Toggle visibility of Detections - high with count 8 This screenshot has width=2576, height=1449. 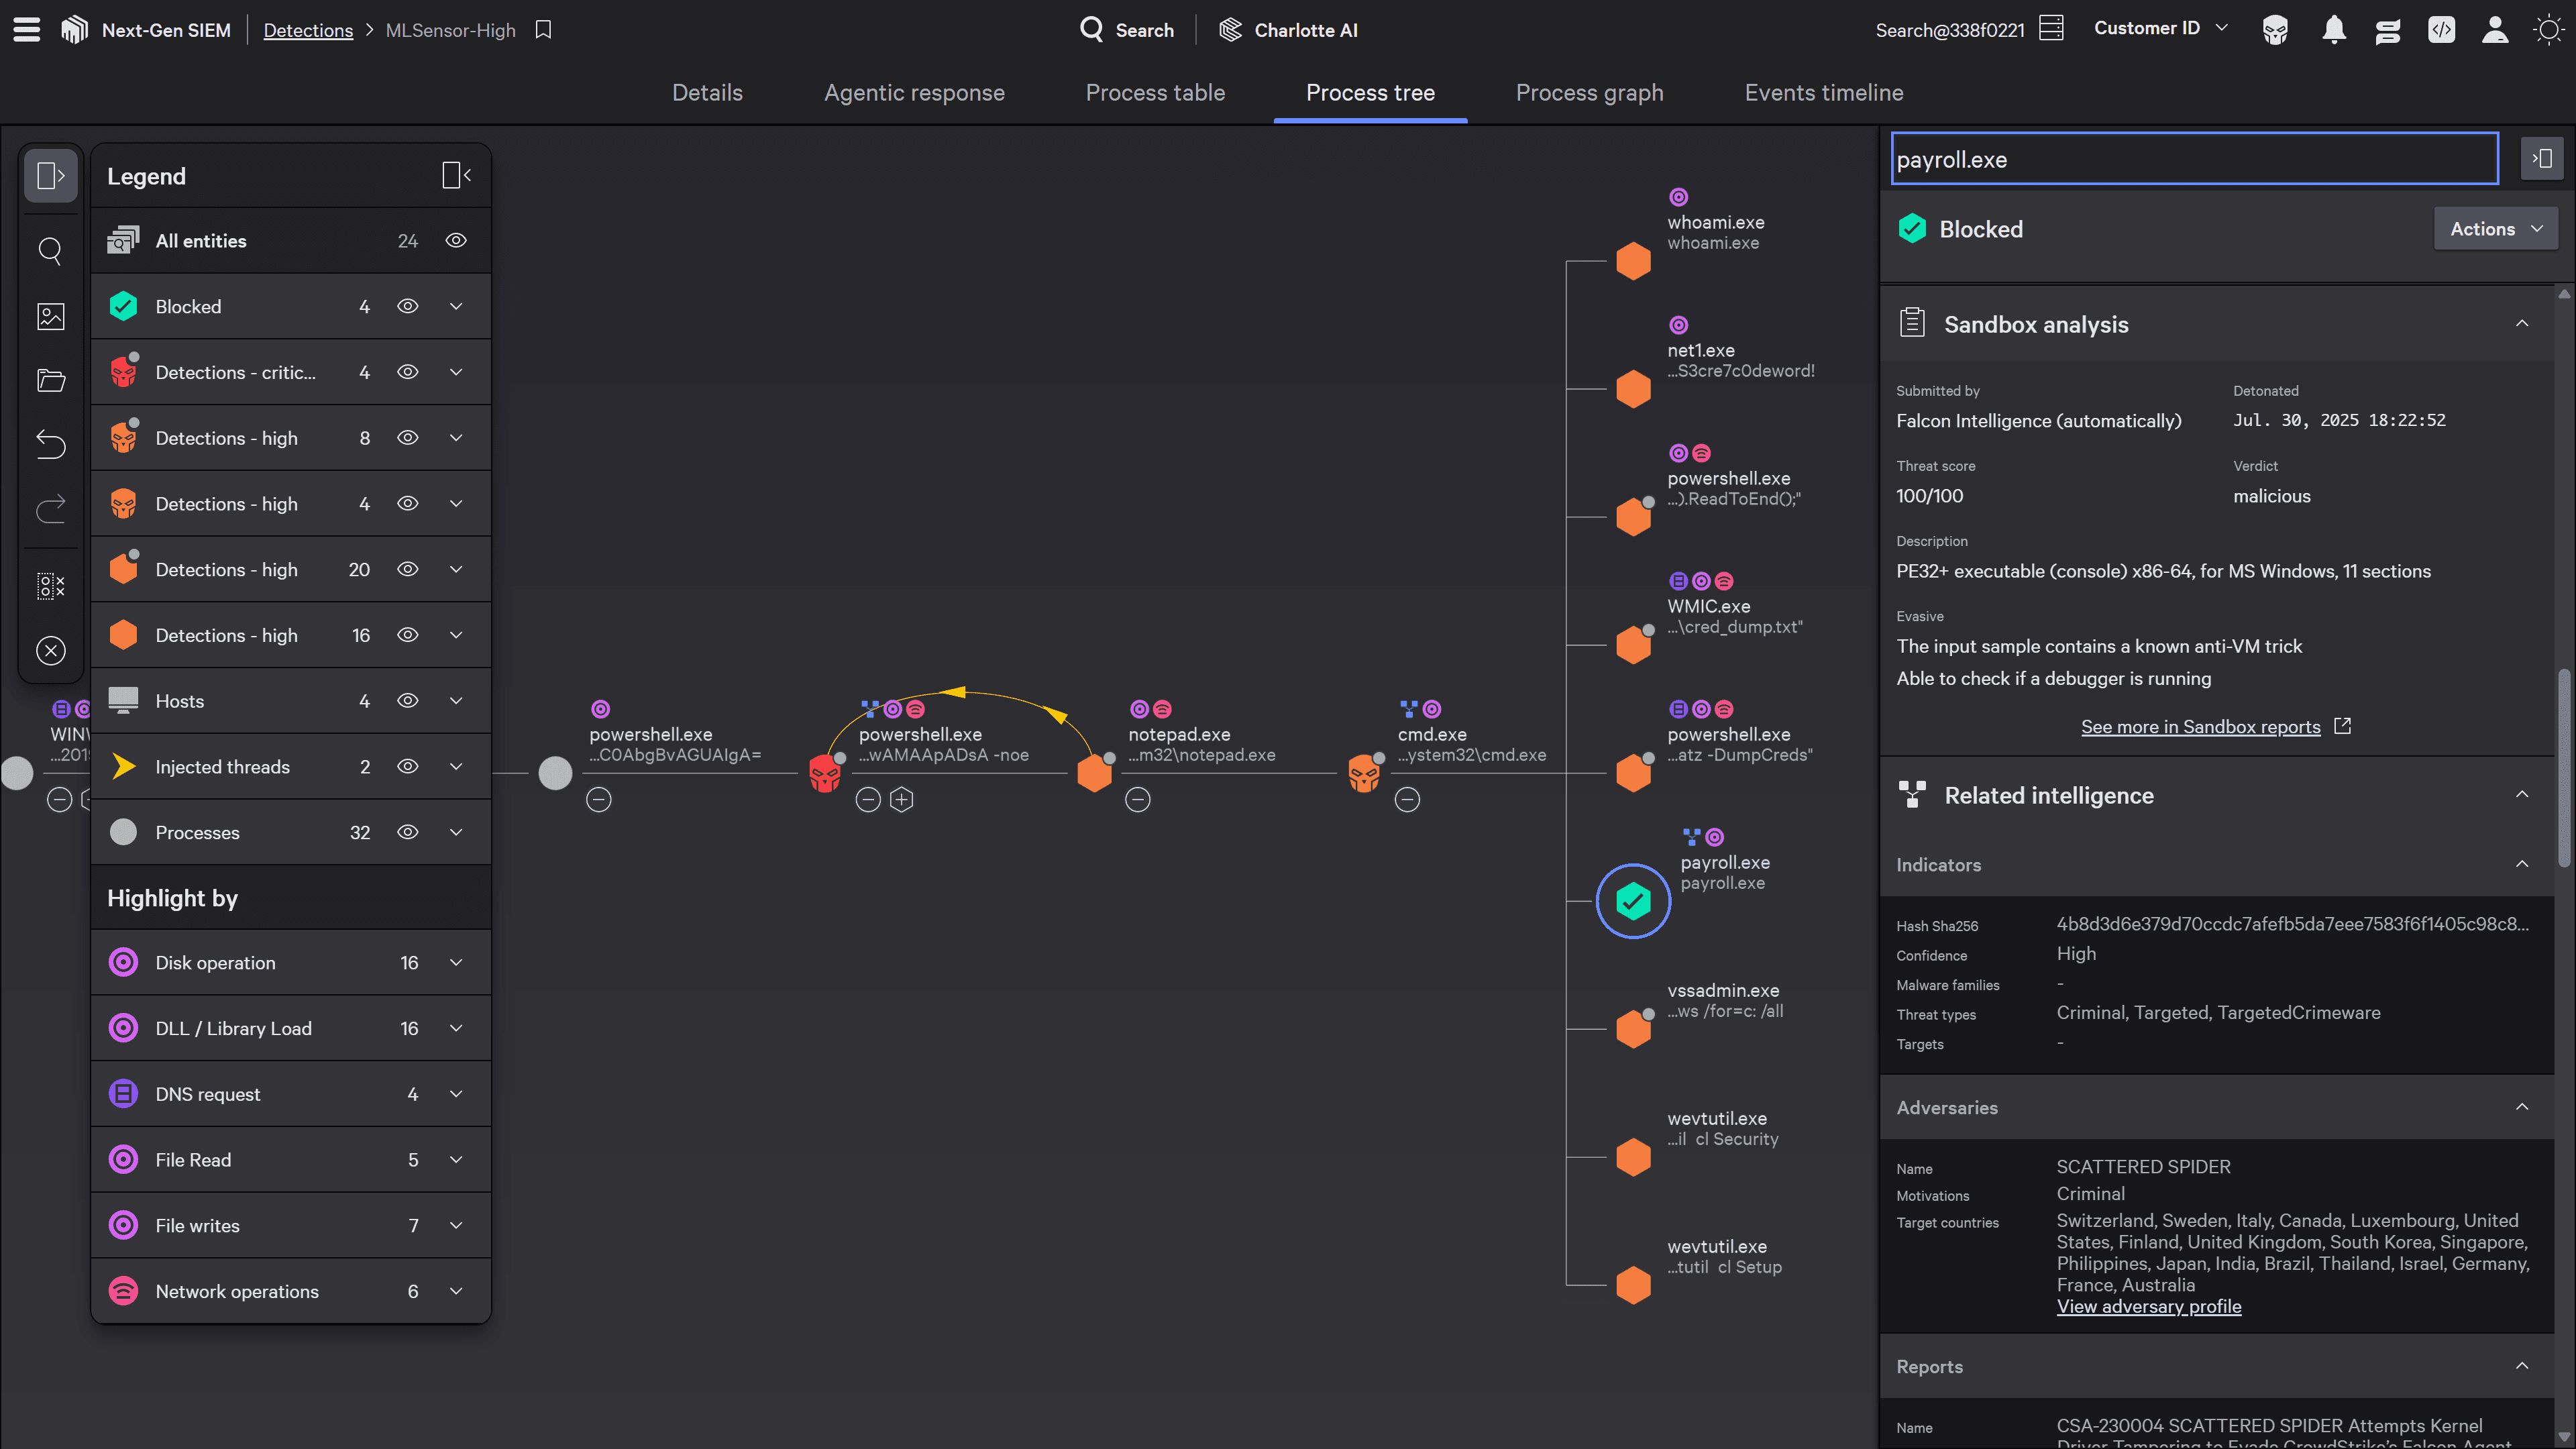click(408, 438)
